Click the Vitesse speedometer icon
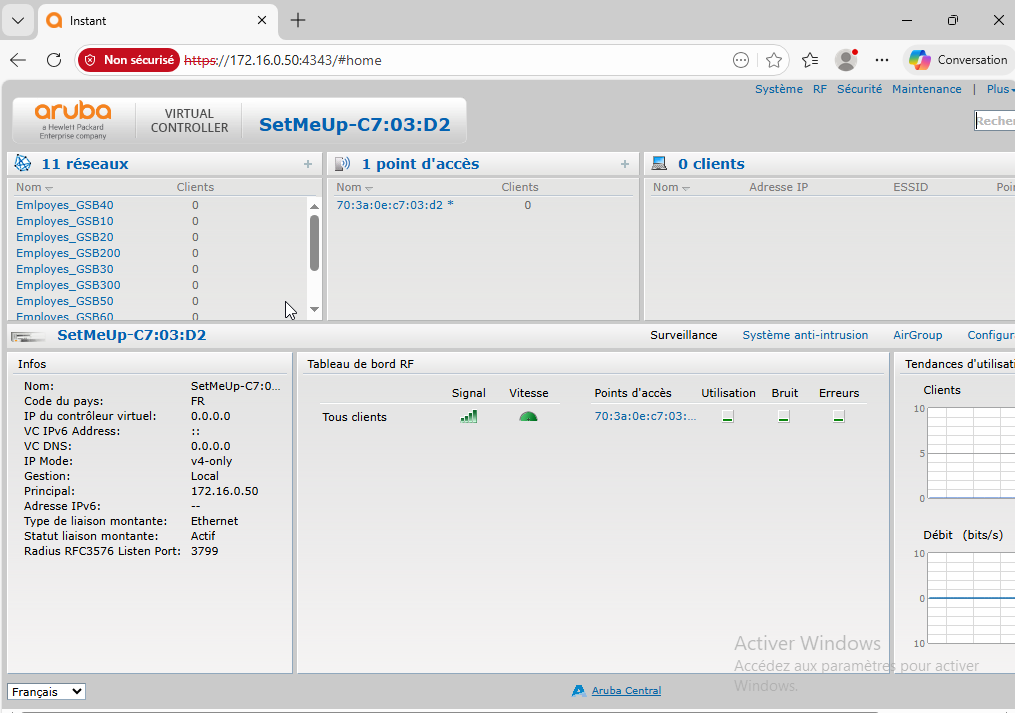Image resolution: width=1015 pixels, height=713 pixels. [528, 415]
